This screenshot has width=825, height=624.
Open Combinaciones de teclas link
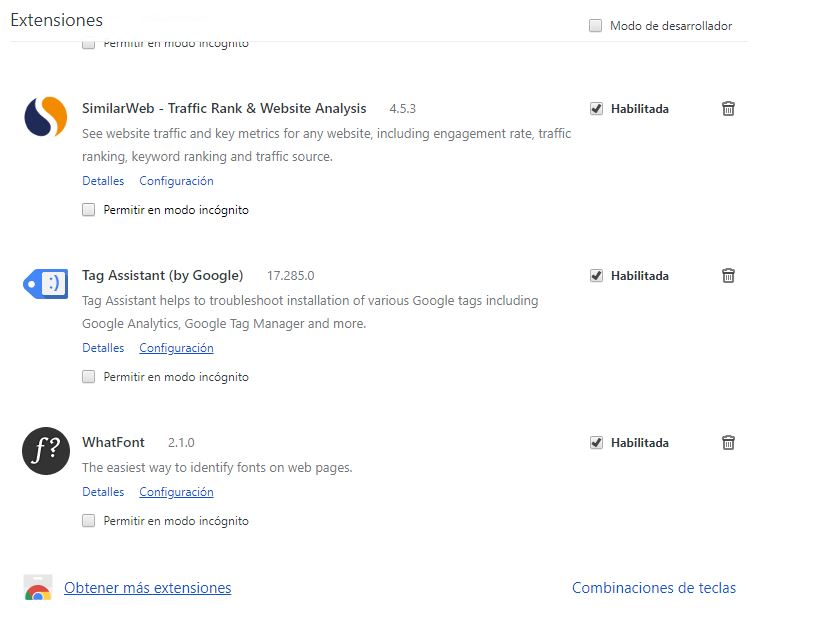(x=654, y=588)
